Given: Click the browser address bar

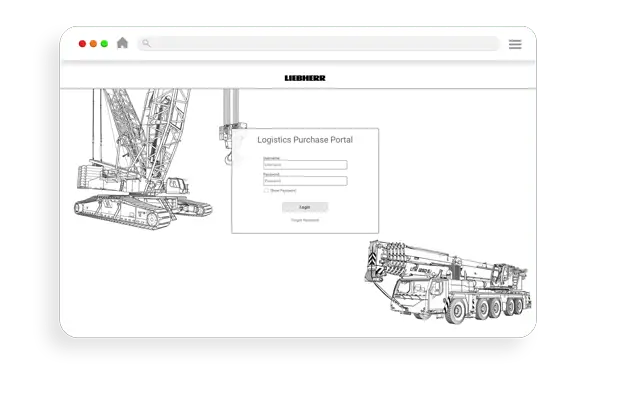Looking at the screenshot, I should [318, 43].
